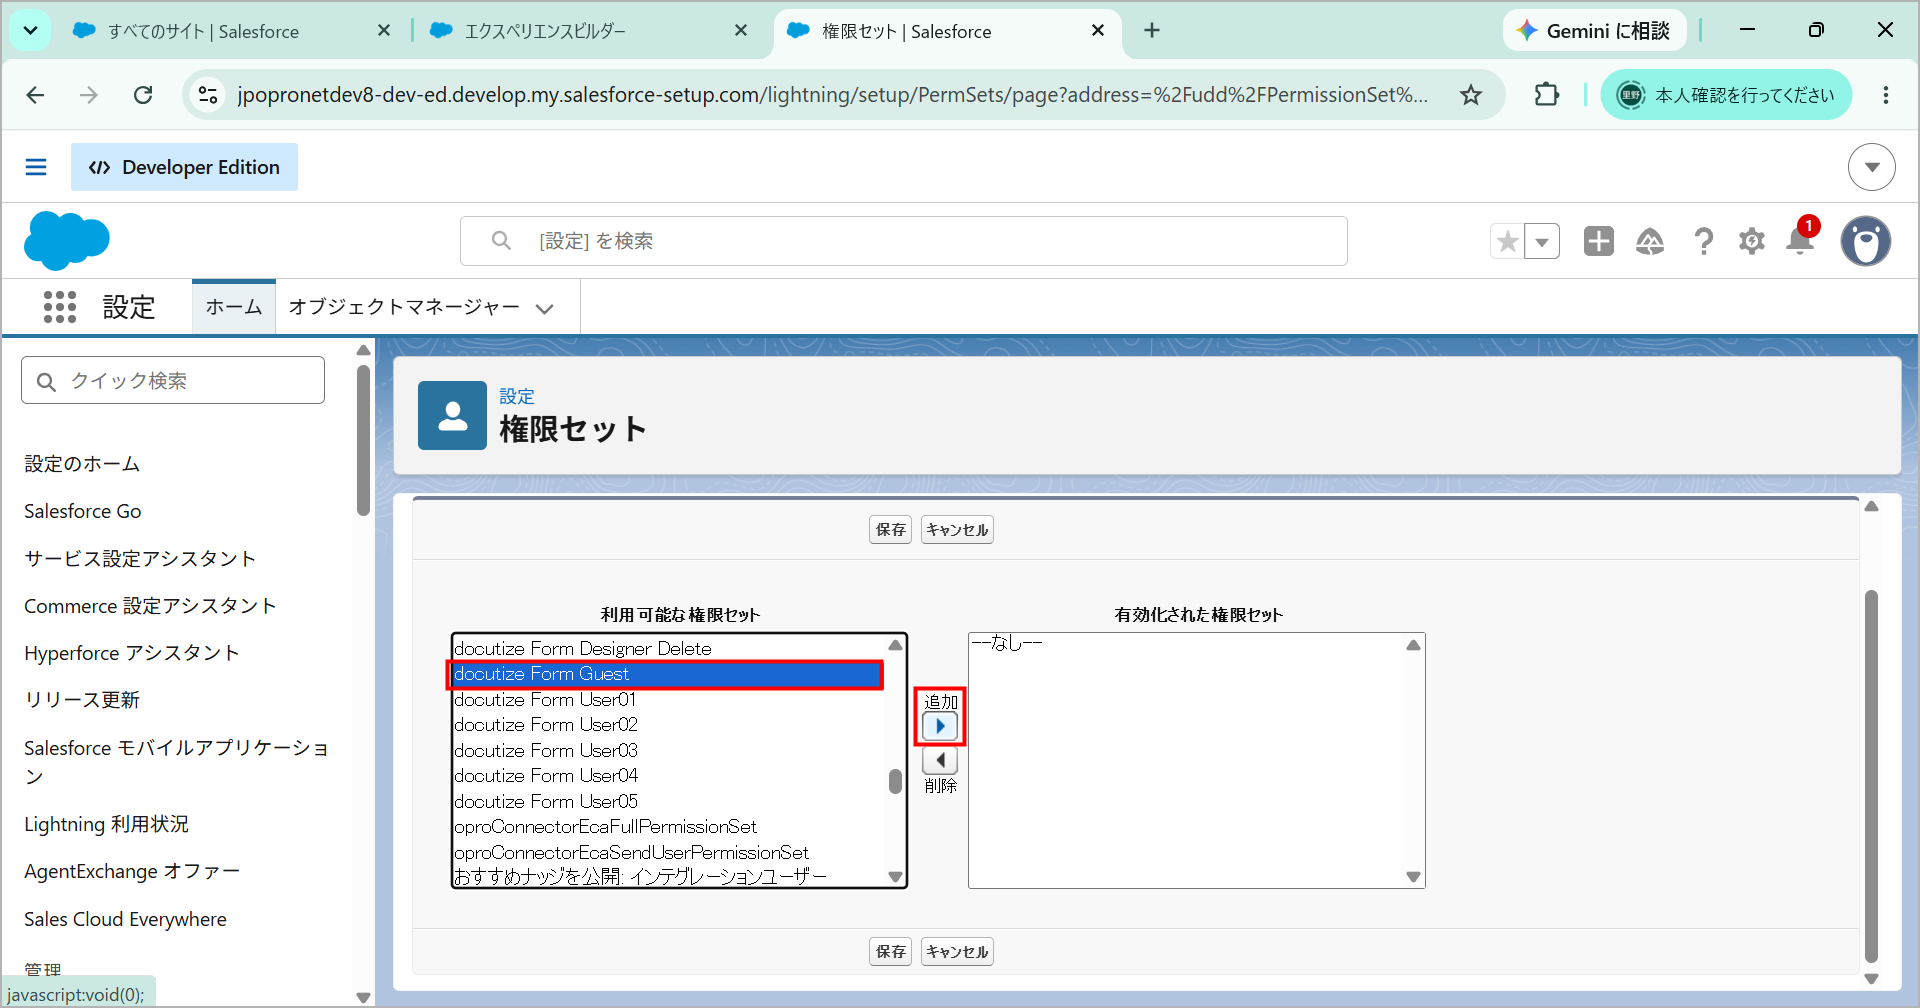Open the Setup gear menu
This screenshot has height=1008, width=1920.
pos(1751,241)
